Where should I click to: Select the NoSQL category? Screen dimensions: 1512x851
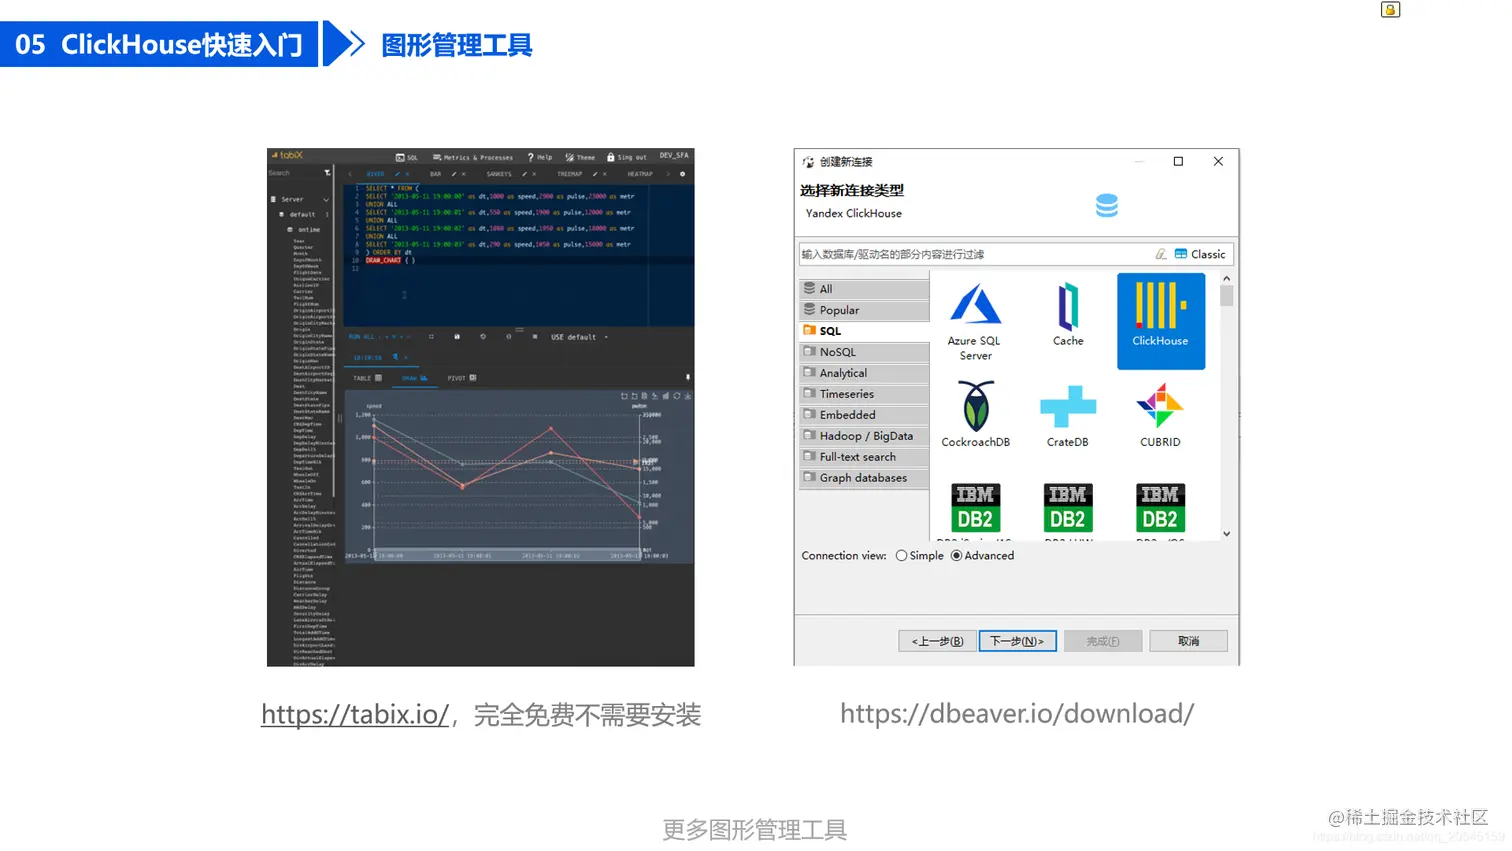(x=864, y=352)
